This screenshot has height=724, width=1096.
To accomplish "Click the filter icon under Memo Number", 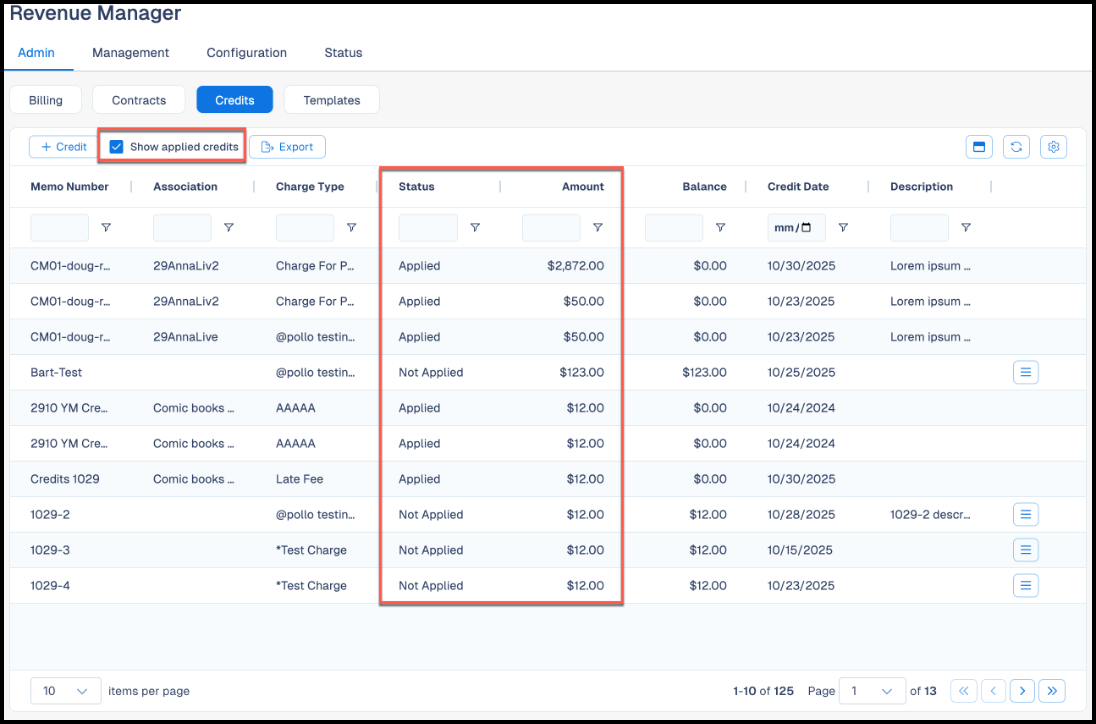I will click(x=106, y=227).
